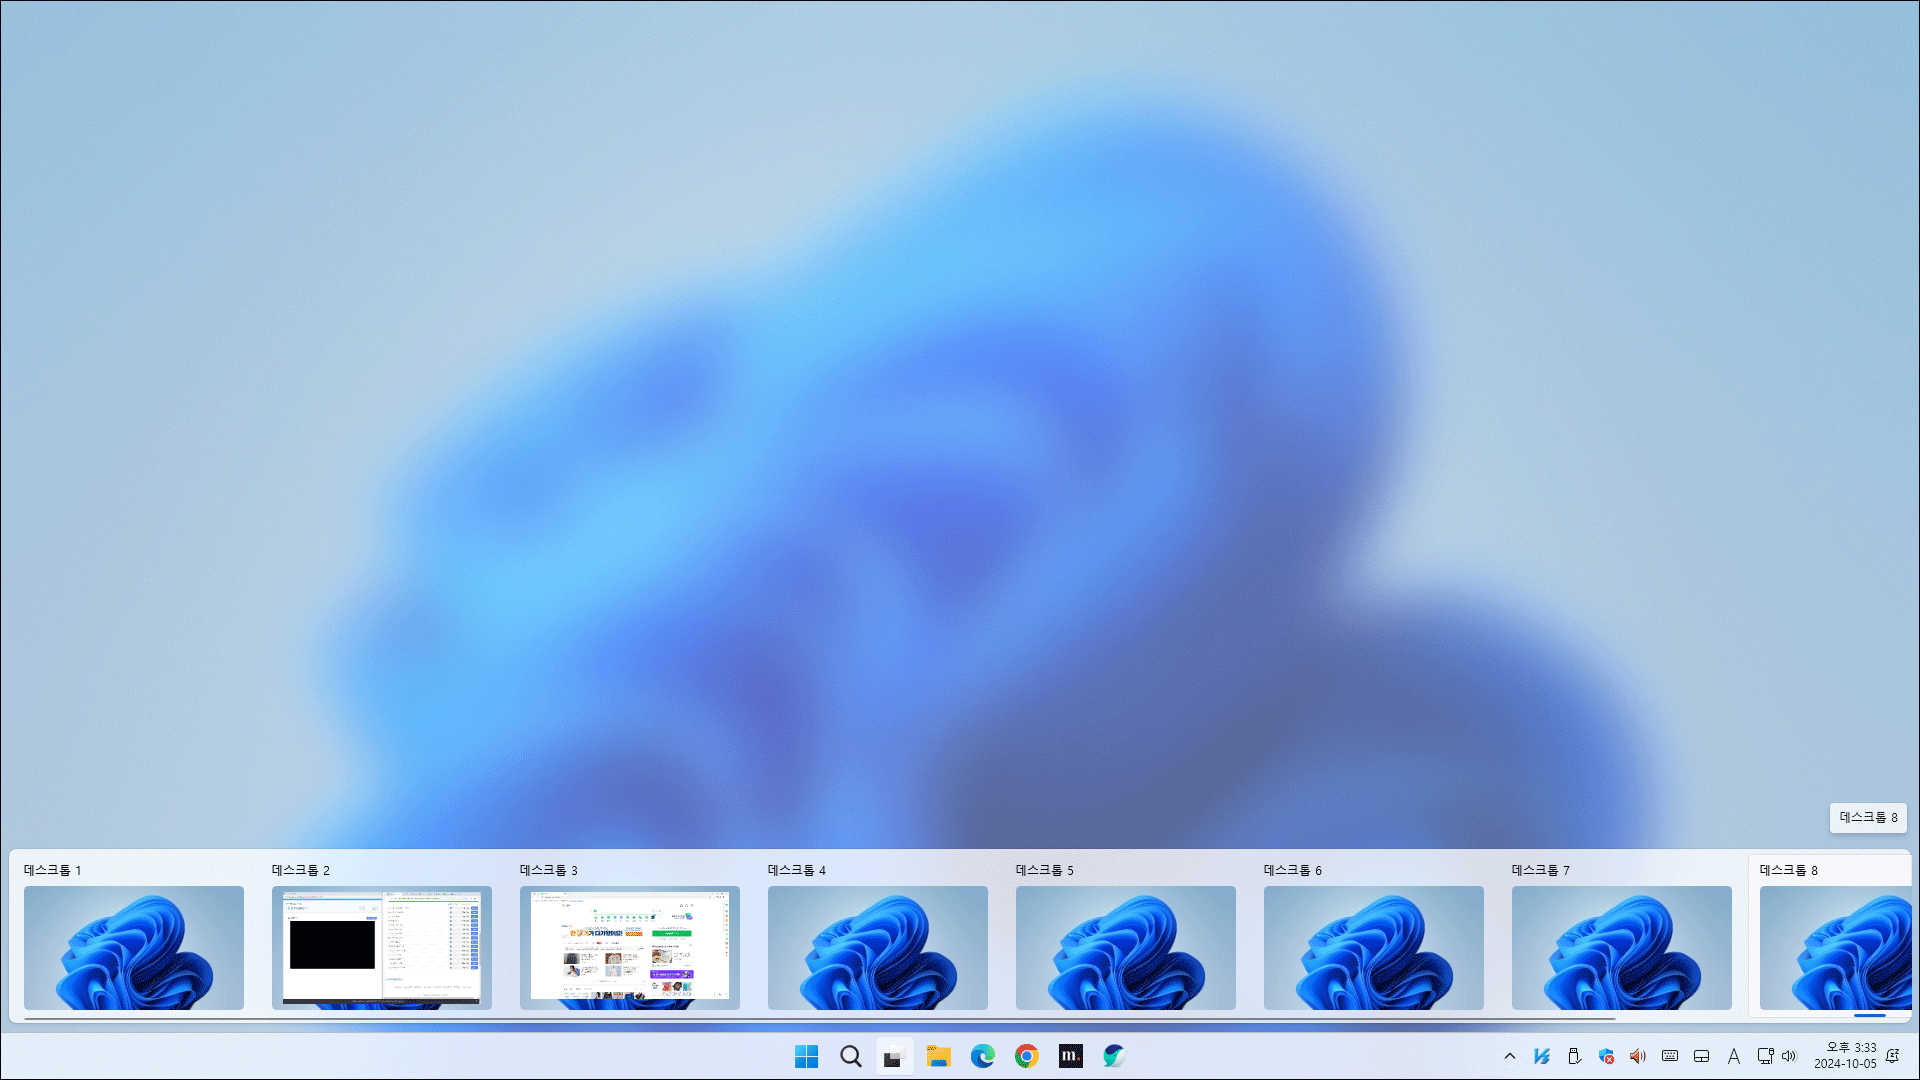This screenshot has width=1920, height=1080.
Task: Launch Google Chrome from the taskbar
Action: tap(1026, 1056)
